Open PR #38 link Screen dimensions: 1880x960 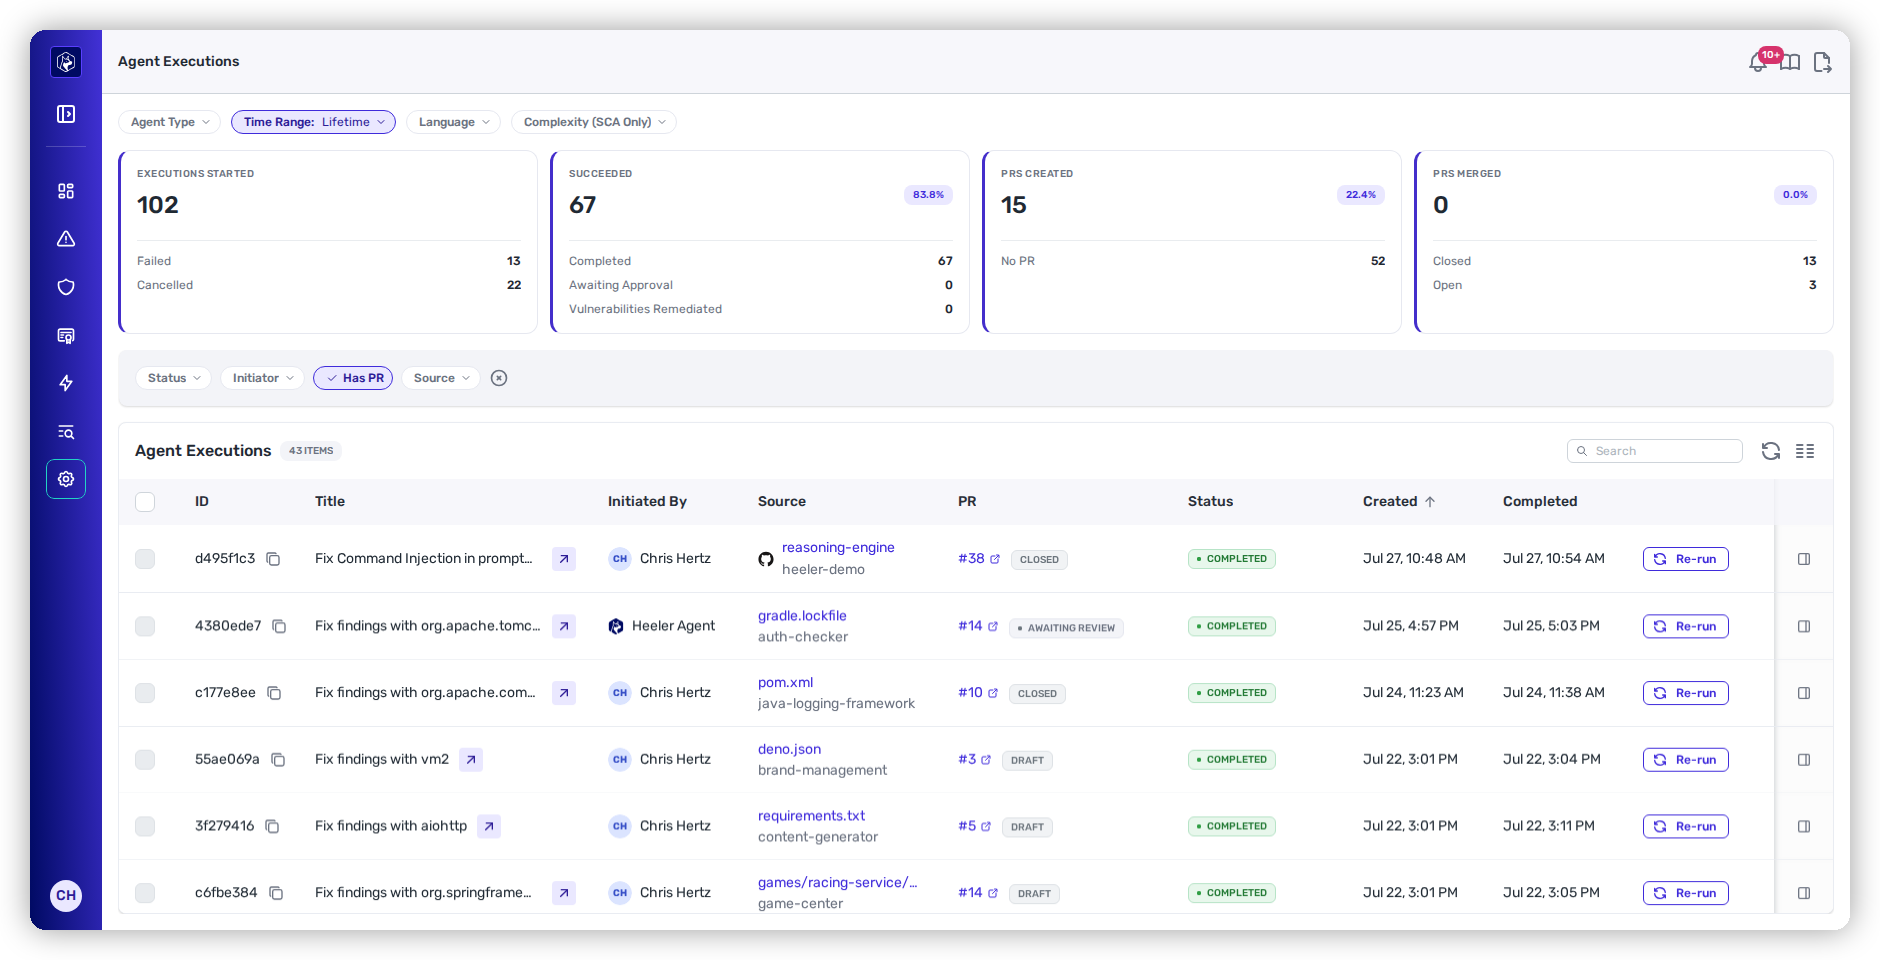pyautogui.click(x=978, y=559)
